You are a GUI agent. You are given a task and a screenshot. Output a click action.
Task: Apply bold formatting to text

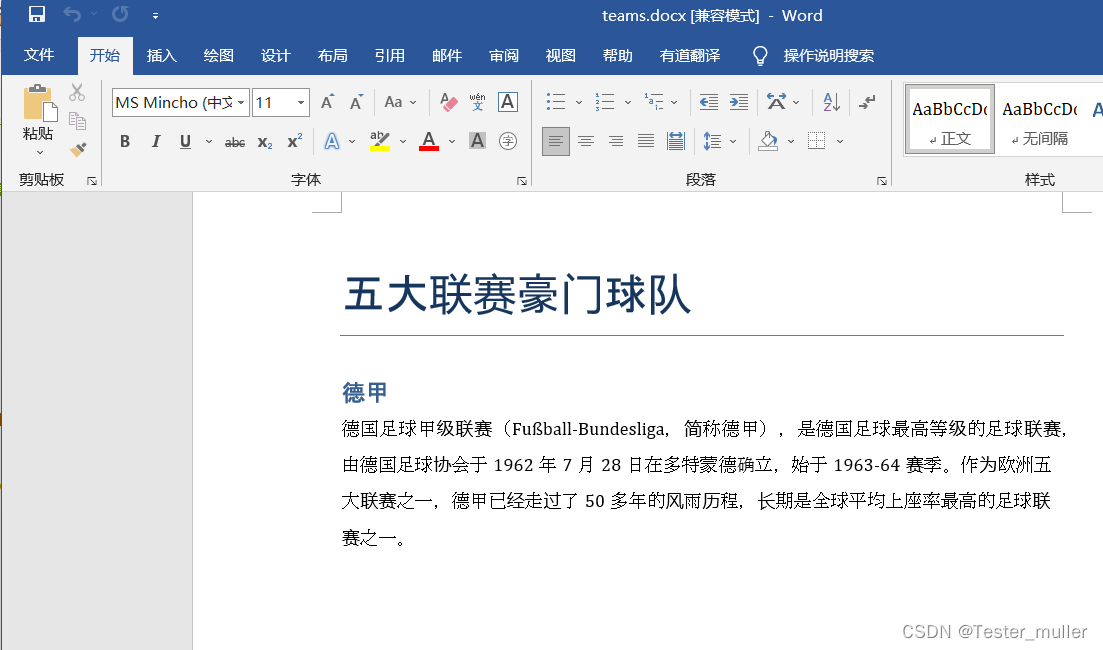pos(124,141)
